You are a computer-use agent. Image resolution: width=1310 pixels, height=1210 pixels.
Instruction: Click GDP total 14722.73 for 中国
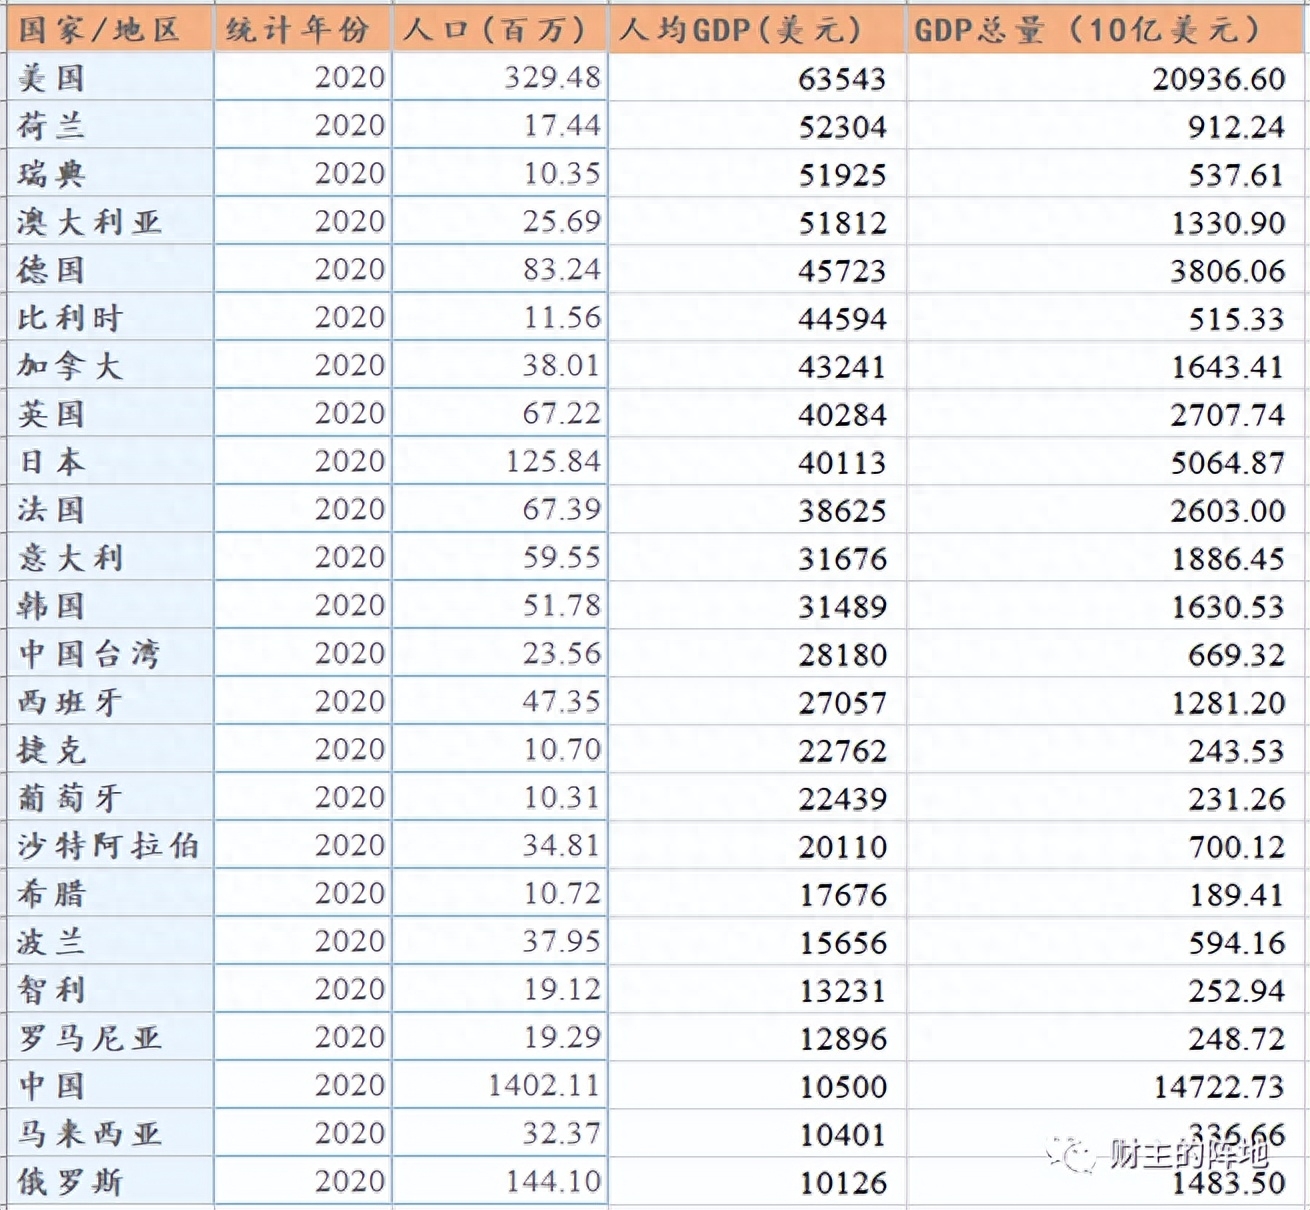point(1219,1087)
